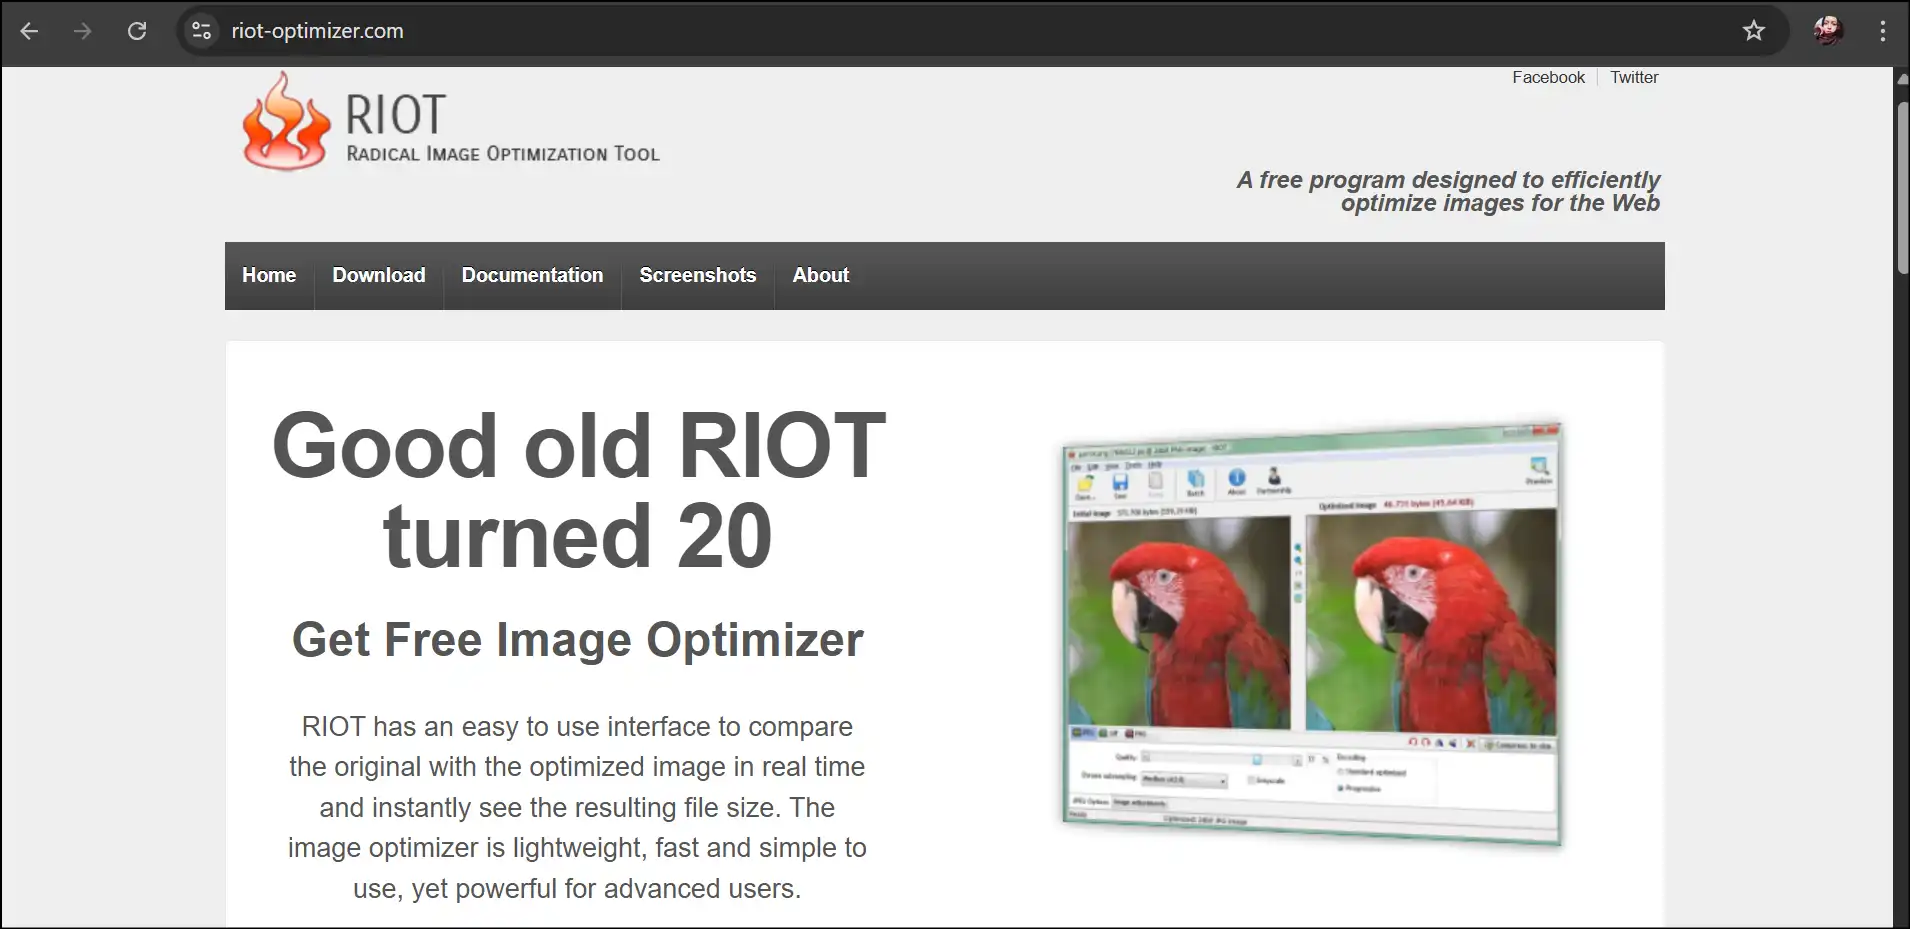The width and height of the screenshot is (1910, 929).
Task: Open the Download menu item
Action: pyautogui.click(x=379, y=275)
